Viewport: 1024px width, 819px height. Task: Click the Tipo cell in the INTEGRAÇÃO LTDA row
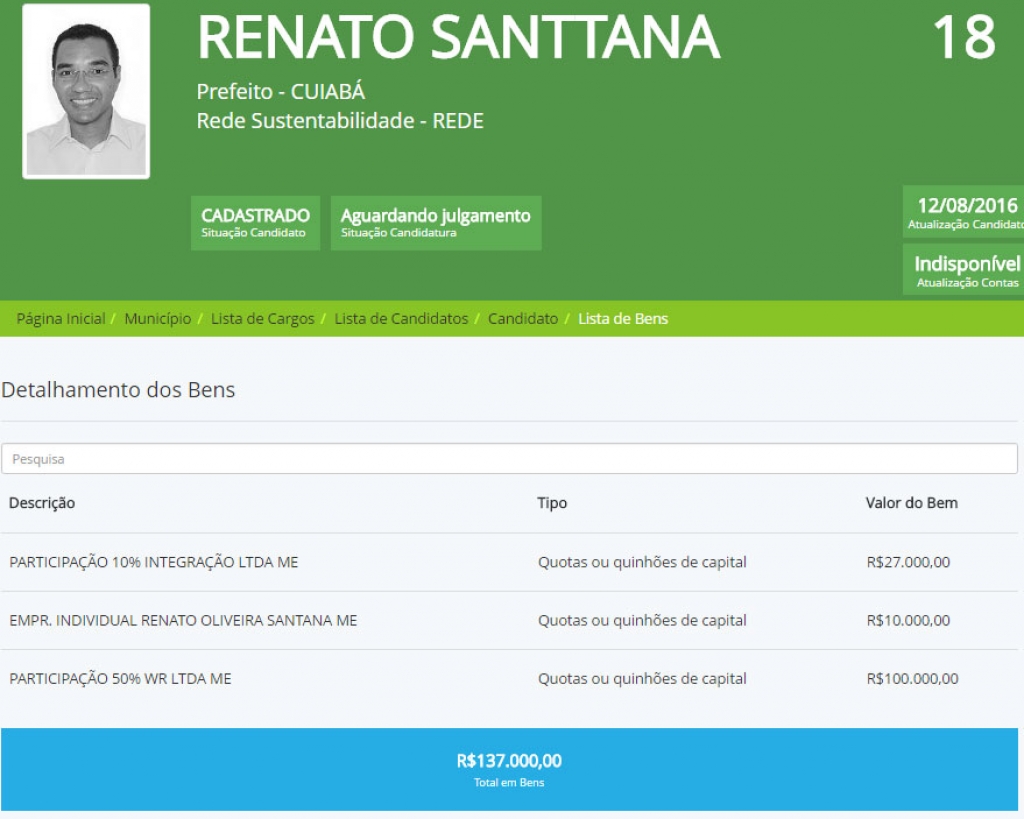coord(642,562)
